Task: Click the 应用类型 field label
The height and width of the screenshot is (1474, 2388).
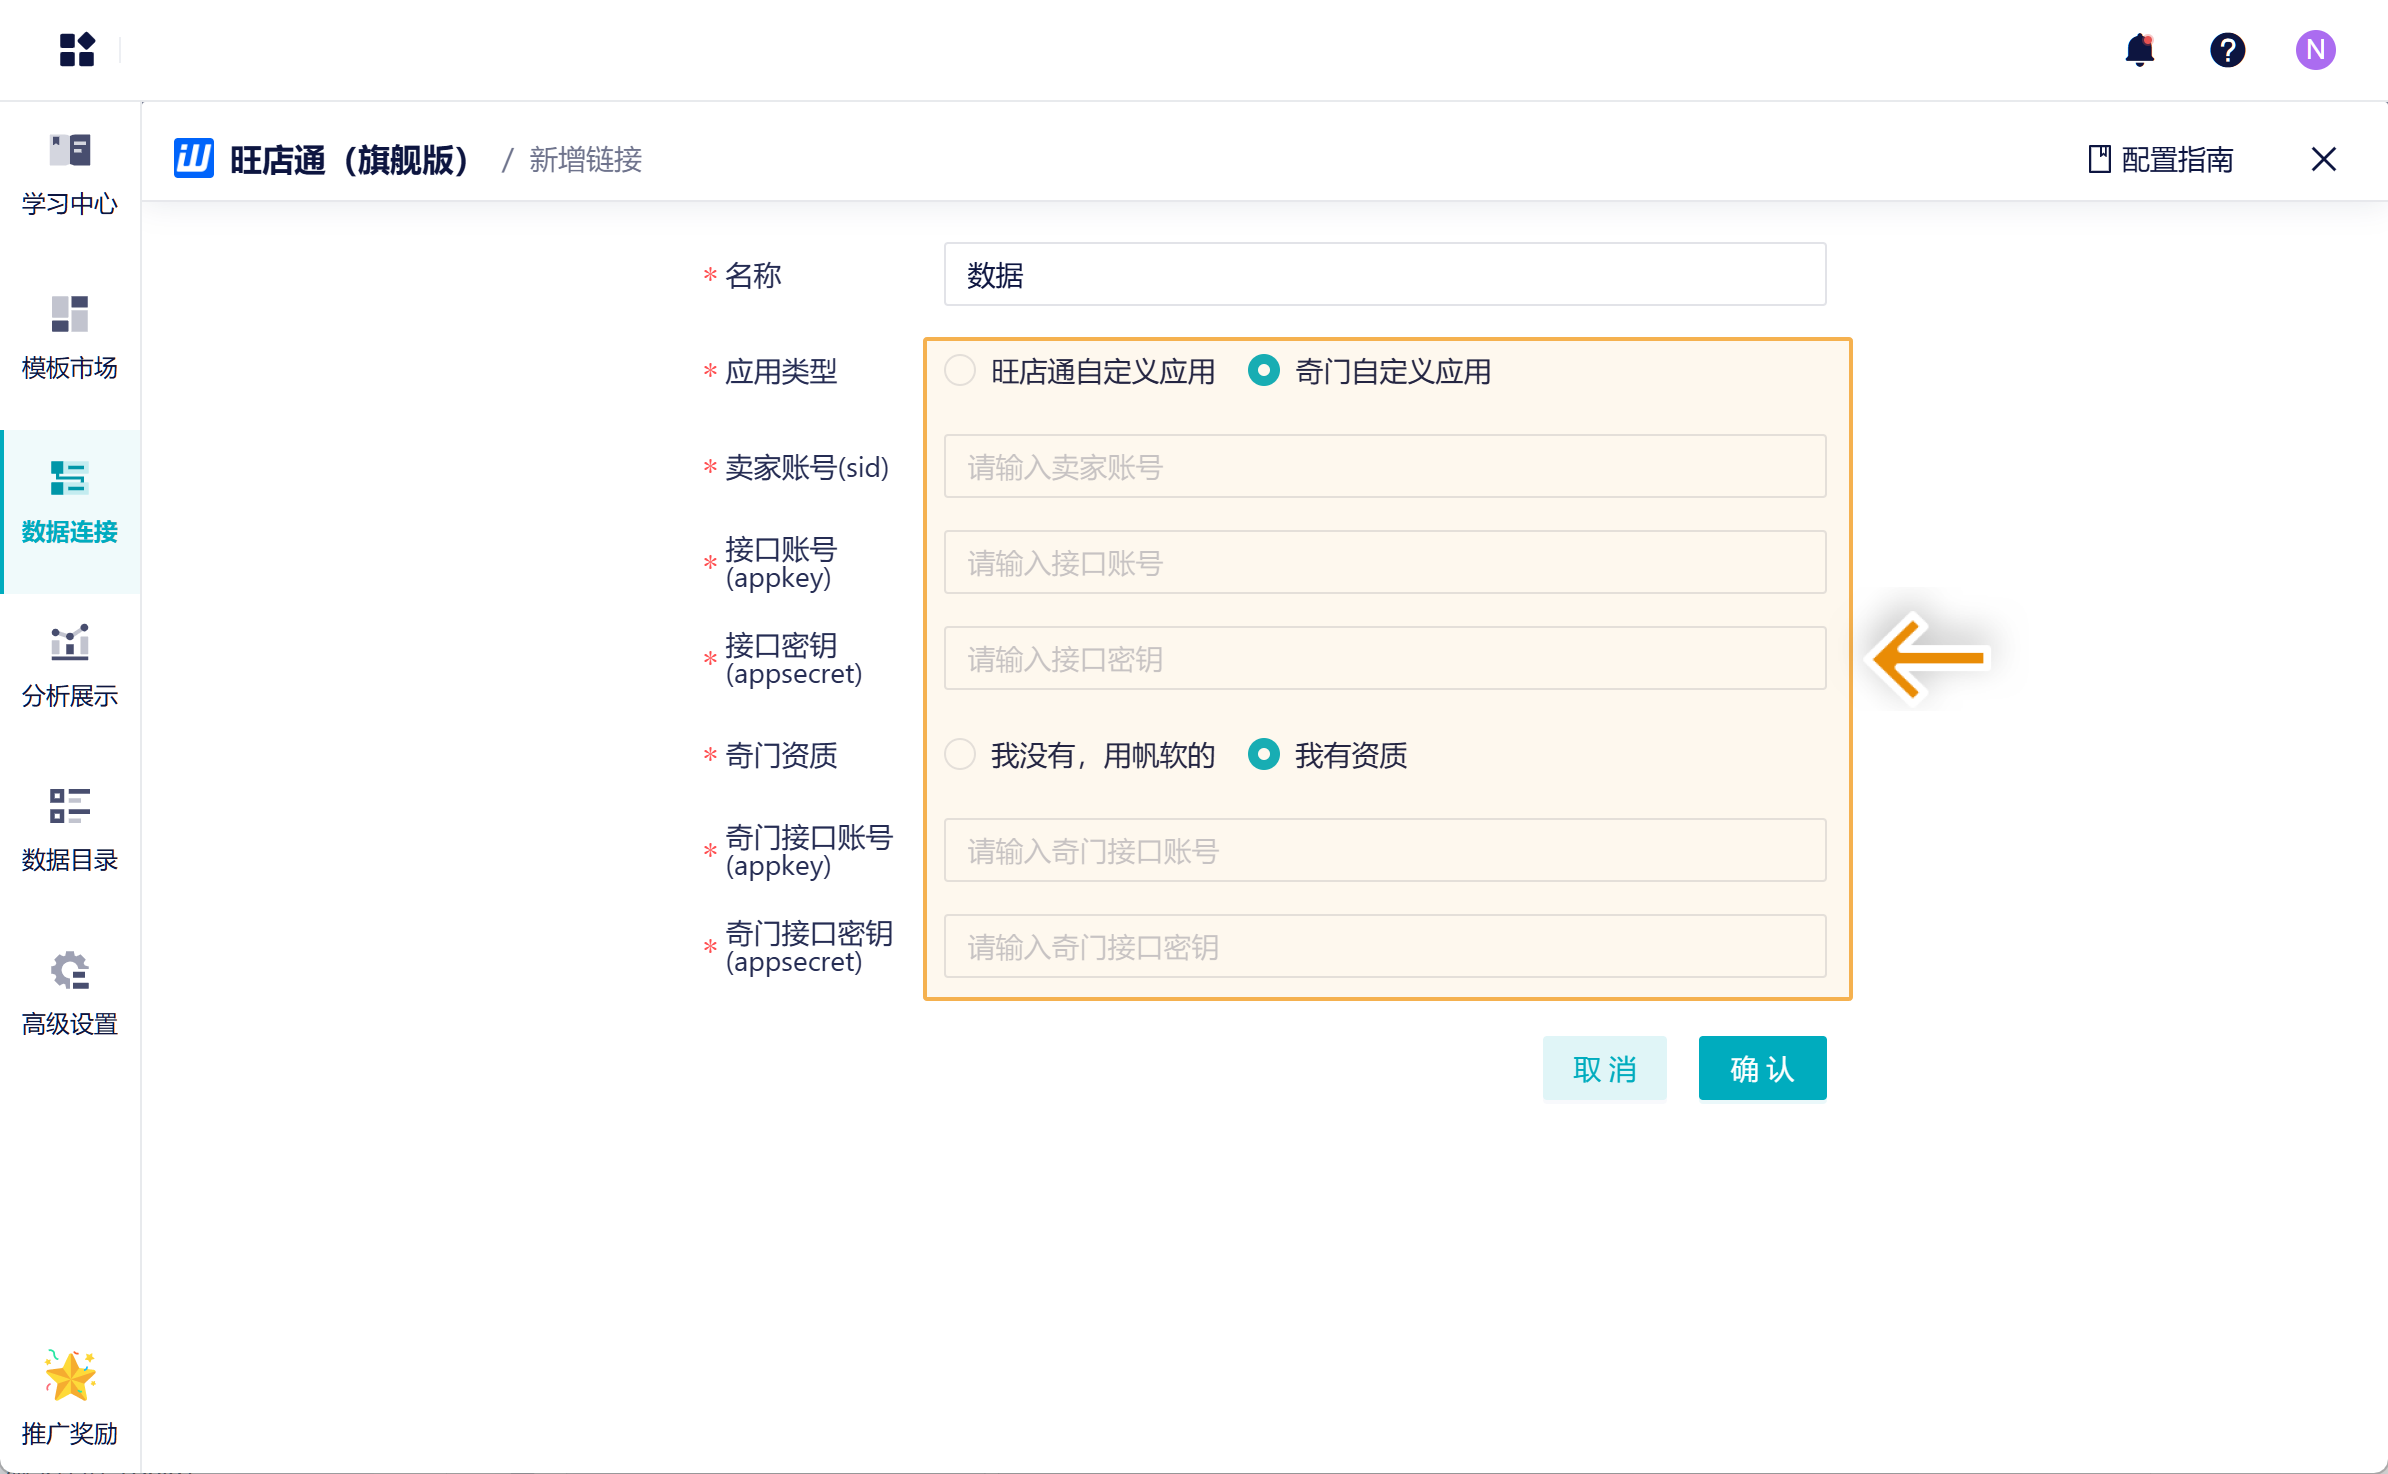Action: point(781,372)
